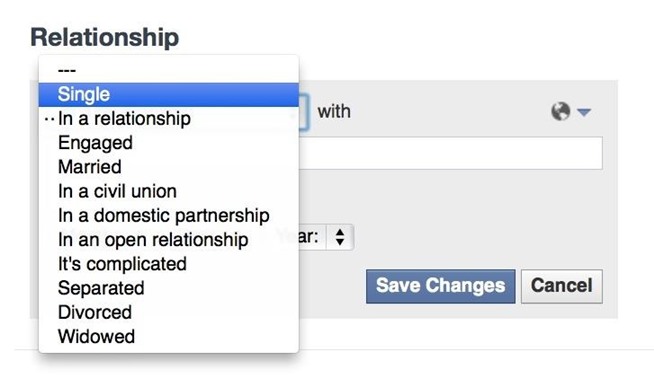
Task: Select the blank '---' option
Action: click(x=169, y=70)
